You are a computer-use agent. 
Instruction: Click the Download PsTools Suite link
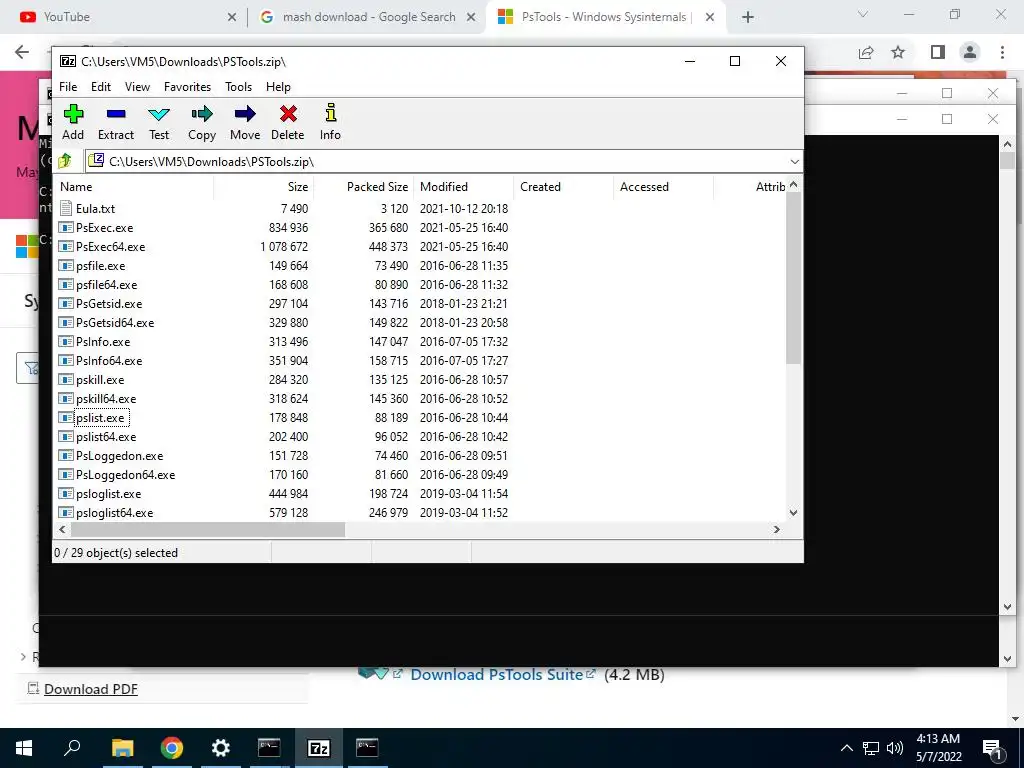496,675
